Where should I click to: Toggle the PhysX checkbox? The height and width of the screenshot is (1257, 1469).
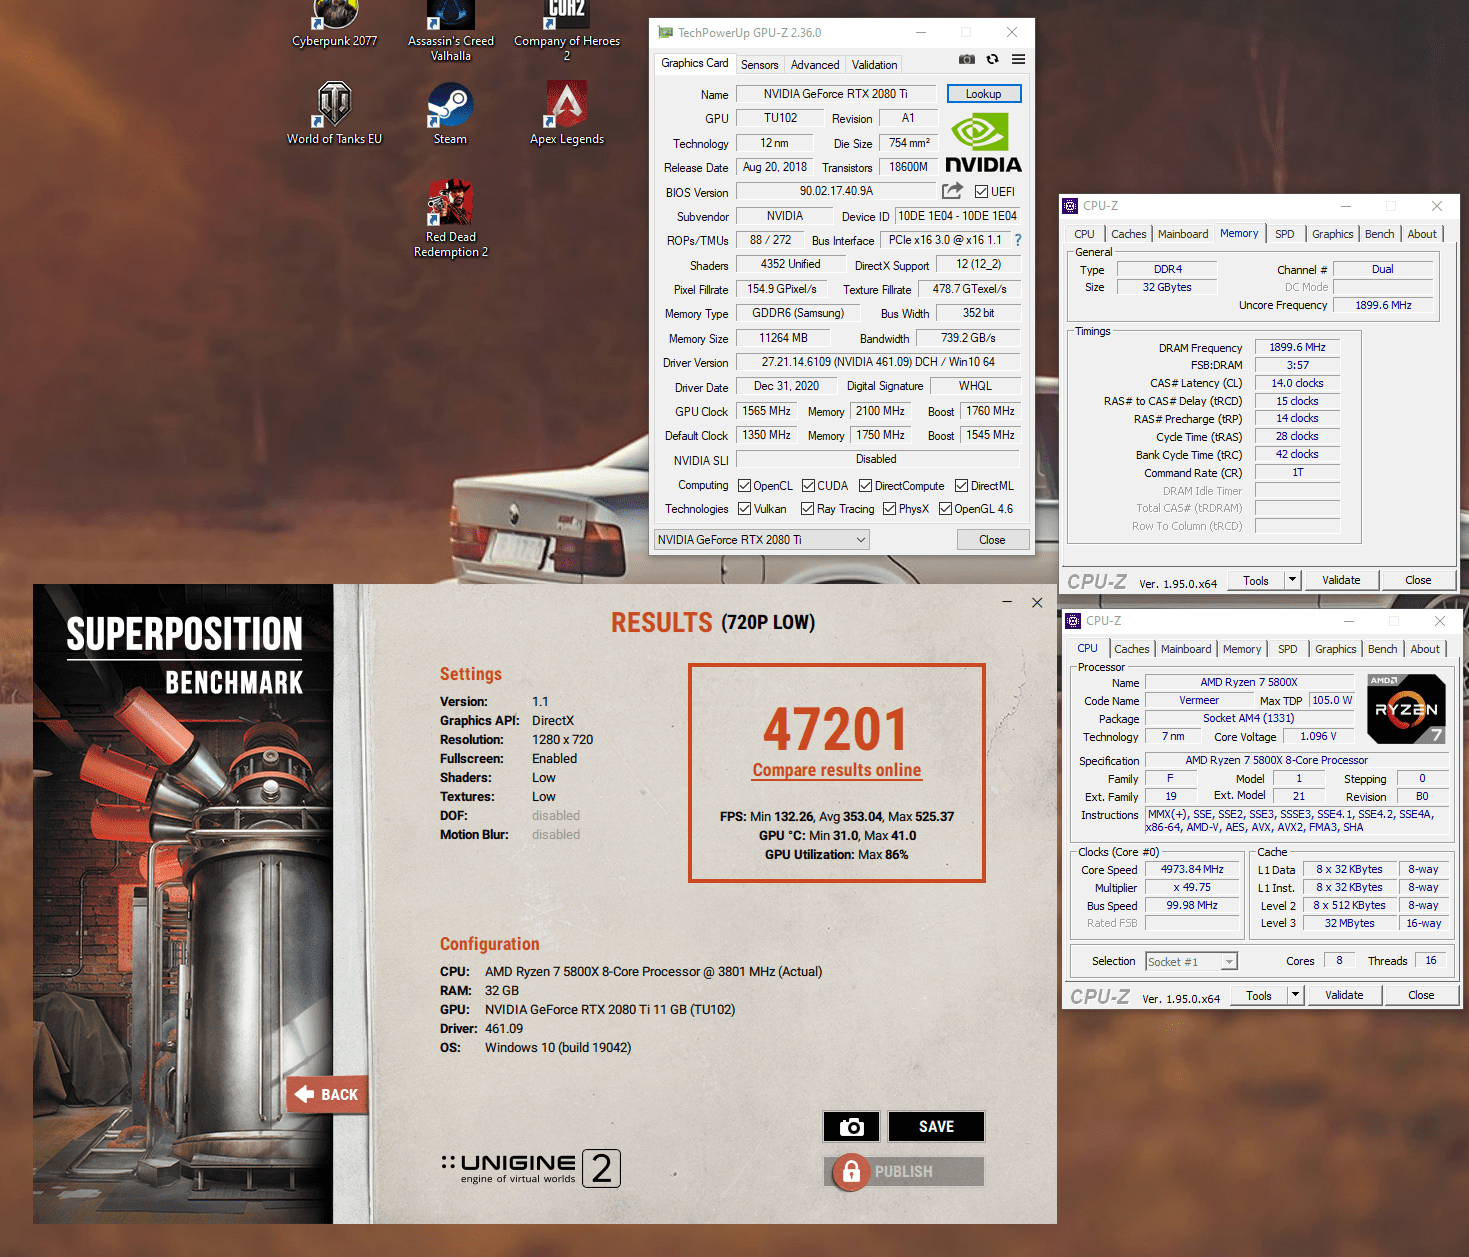(x=889, y=509)
